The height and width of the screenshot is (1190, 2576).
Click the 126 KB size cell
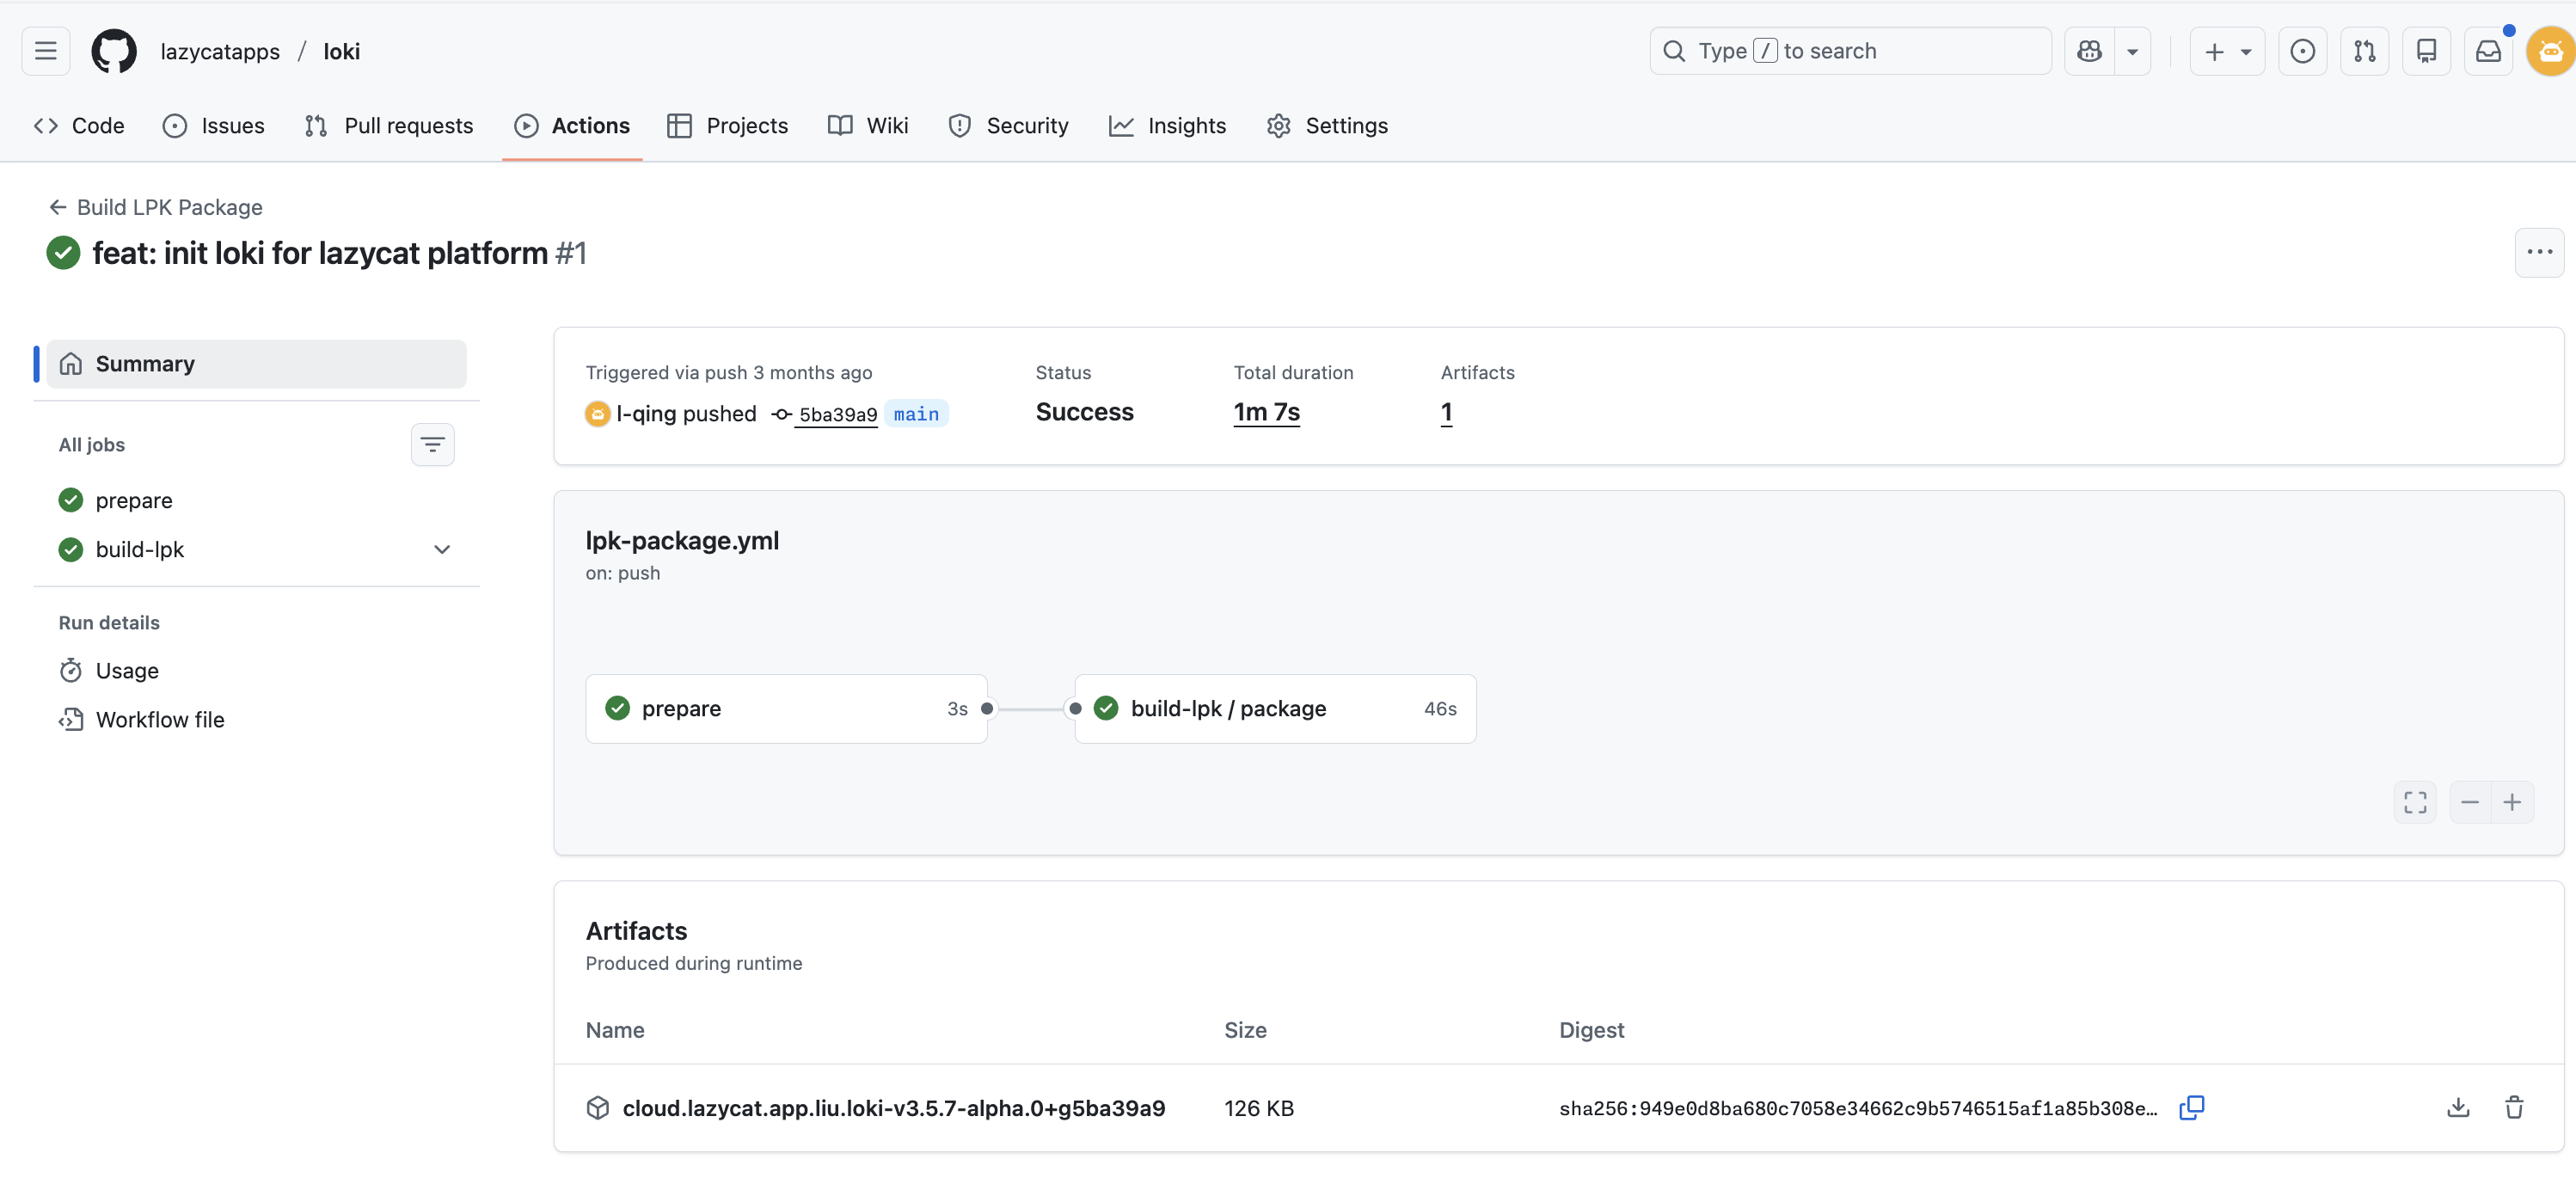tap(1259, 1108)
